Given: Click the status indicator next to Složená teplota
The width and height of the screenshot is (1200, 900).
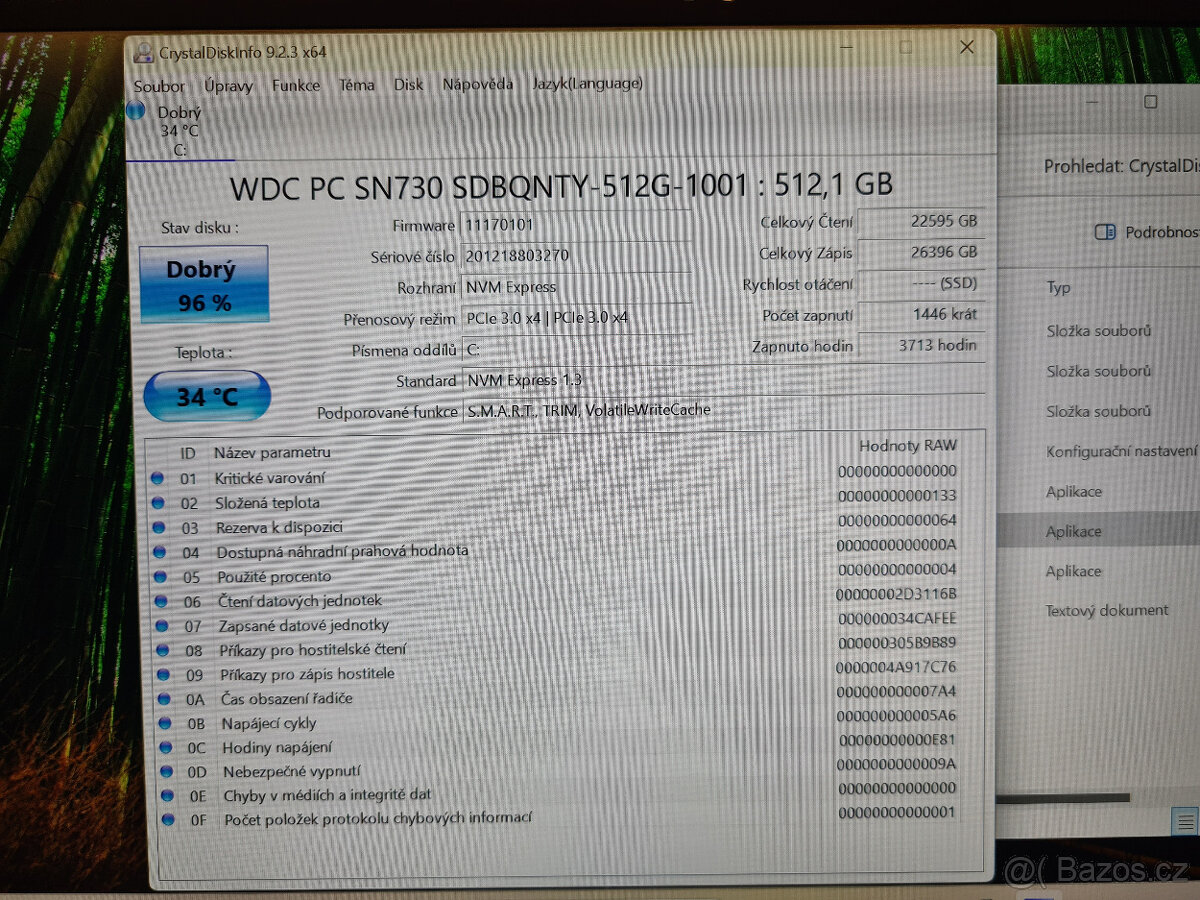Looking at the screenshot, I should pos(161,502).
